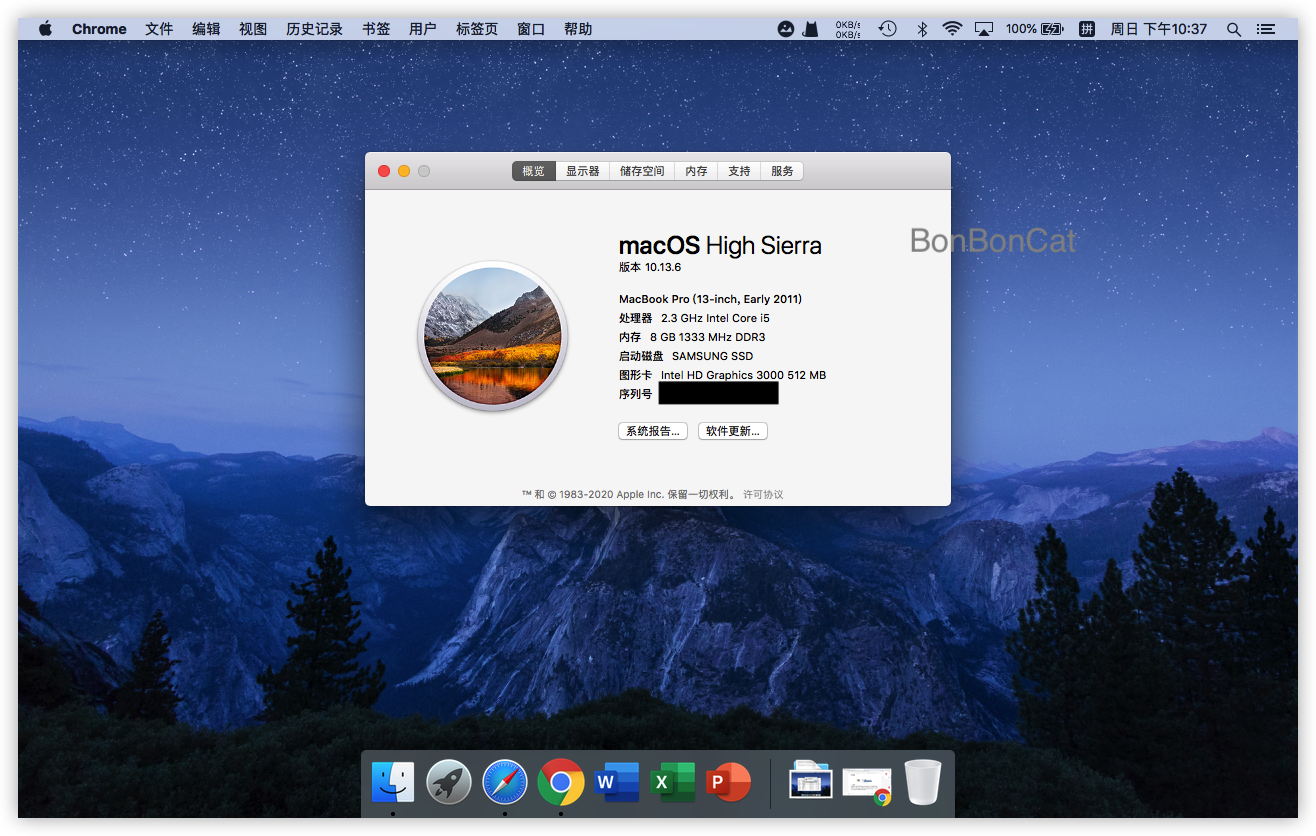Click the High Sierra mountain logo image
The width and height of the screenshot is (1316, 836).
pyautogui.click(x=493, y=336)
